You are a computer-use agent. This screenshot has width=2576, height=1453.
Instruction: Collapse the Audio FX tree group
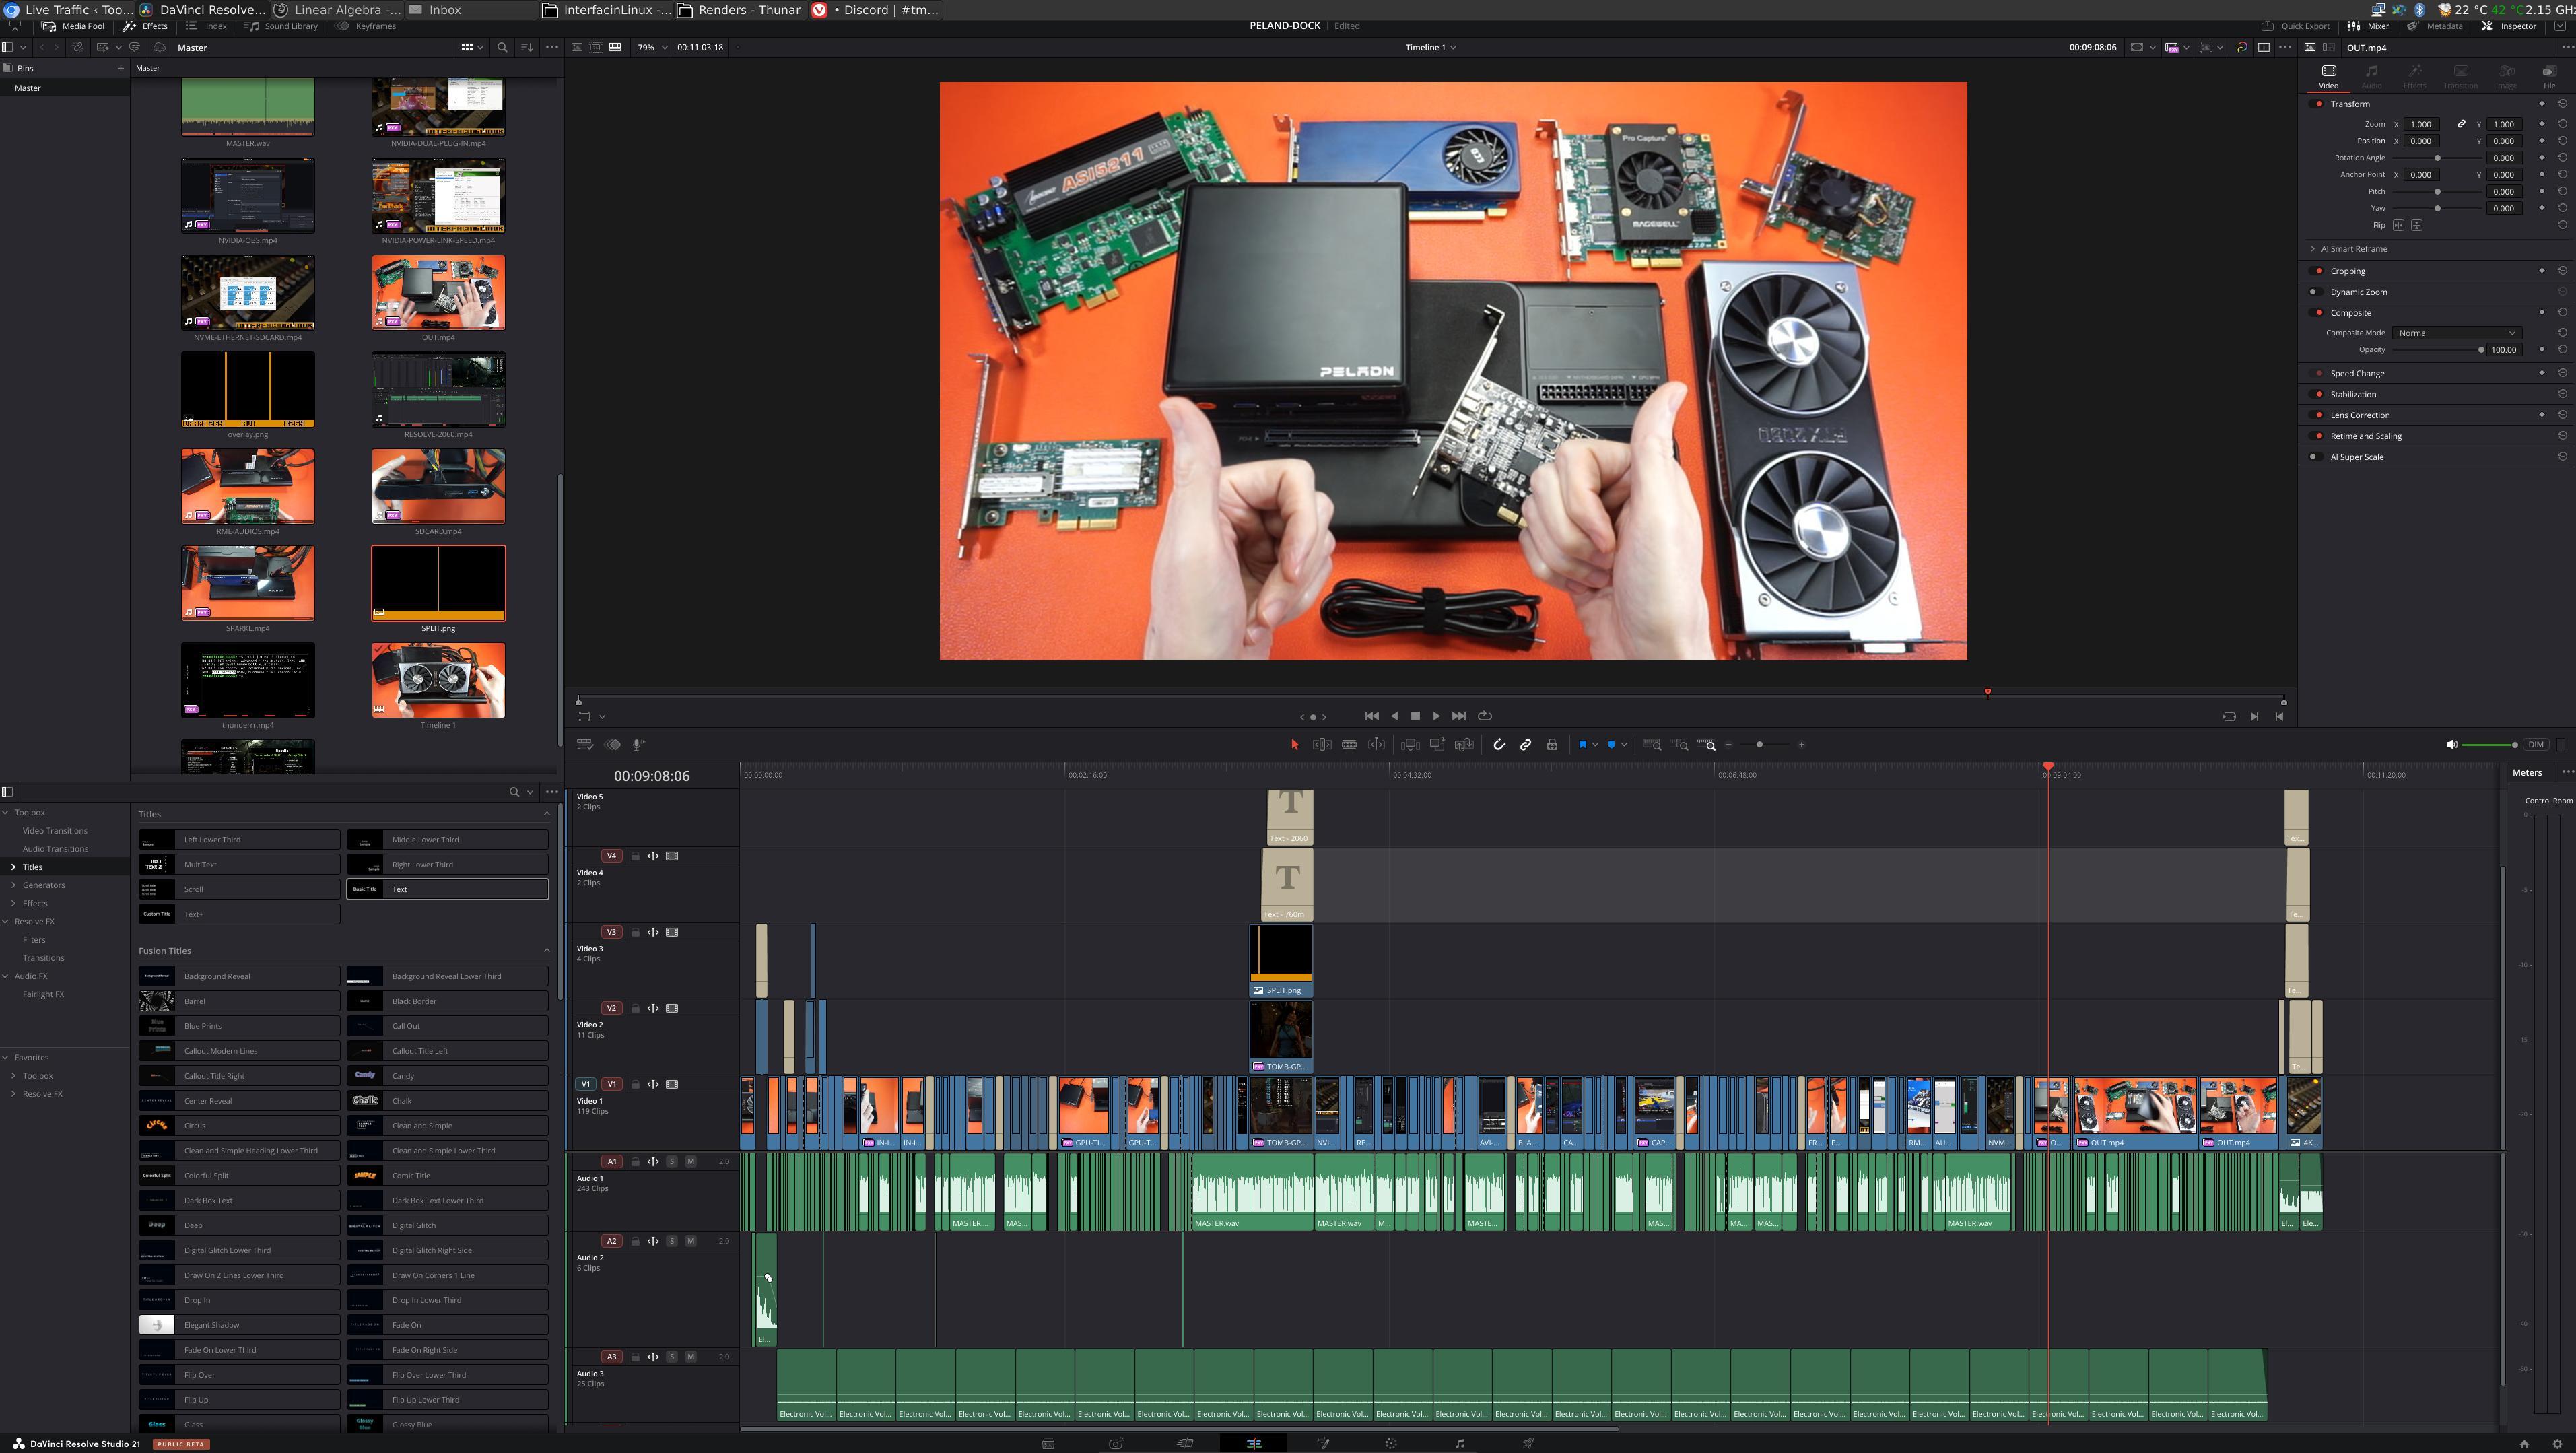coord(6,976)
